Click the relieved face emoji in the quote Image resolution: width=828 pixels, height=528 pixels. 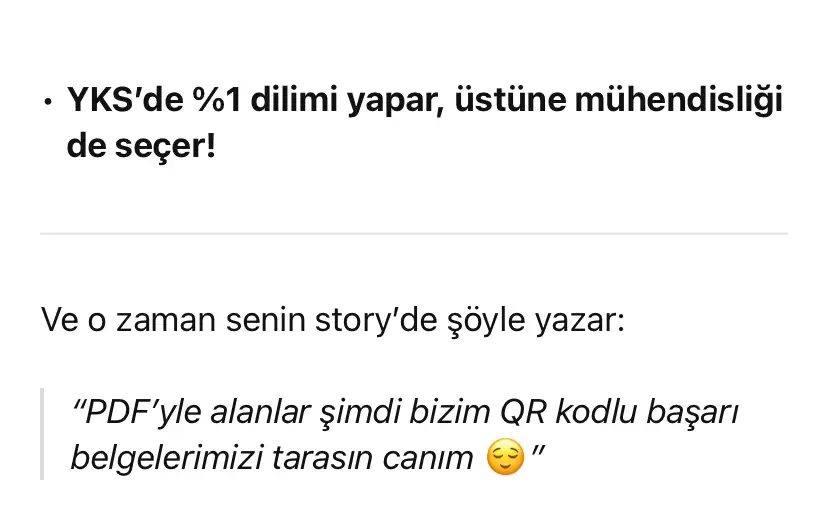tap(505, 458)
